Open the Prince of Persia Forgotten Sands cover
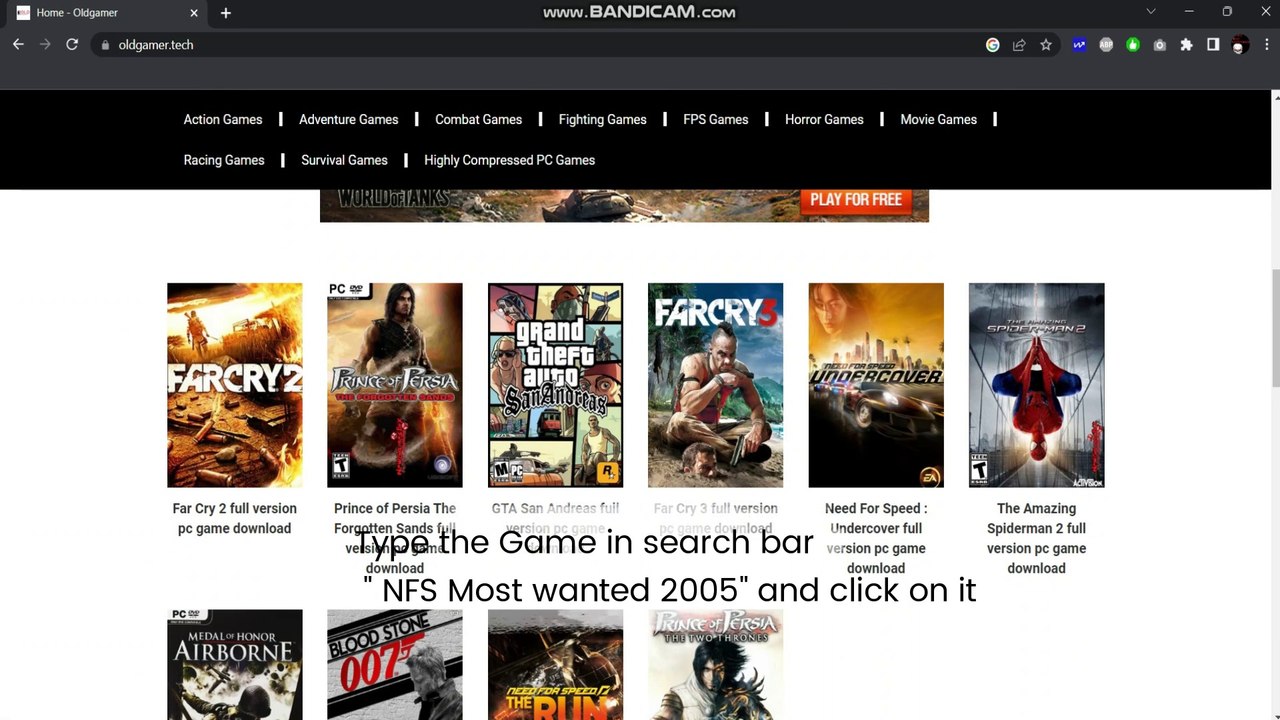 coord(395,385)
